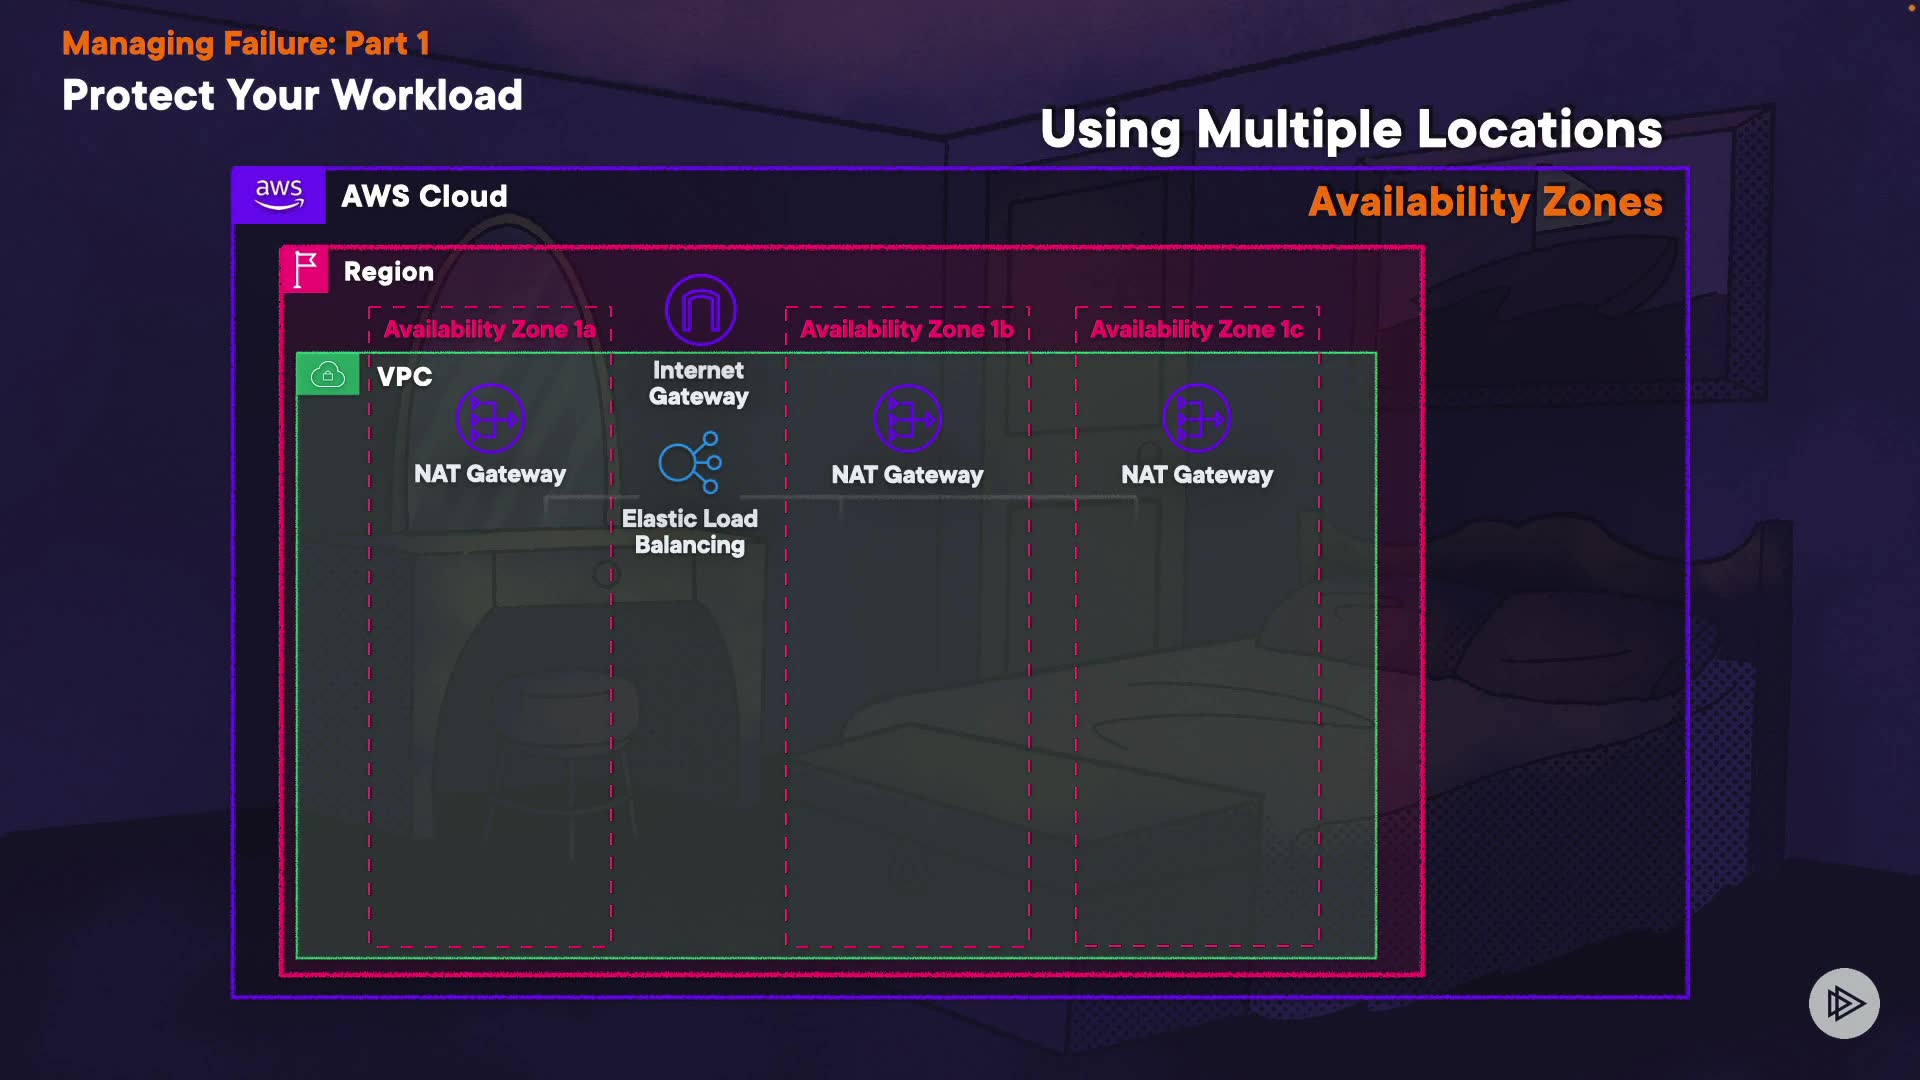Click the Elastic Load Balancing label
This screenshot has height=1080, width=1920.
690,532
